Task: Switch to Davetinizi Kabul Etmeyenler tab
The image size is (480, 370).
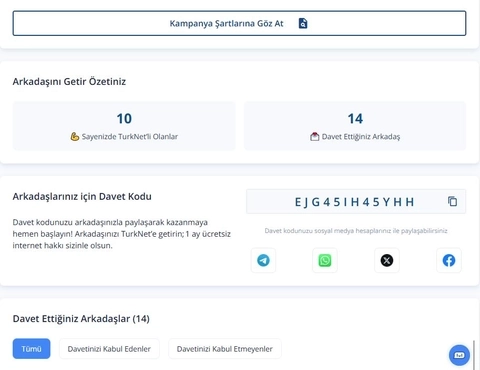Action: [x=225, y=349]
